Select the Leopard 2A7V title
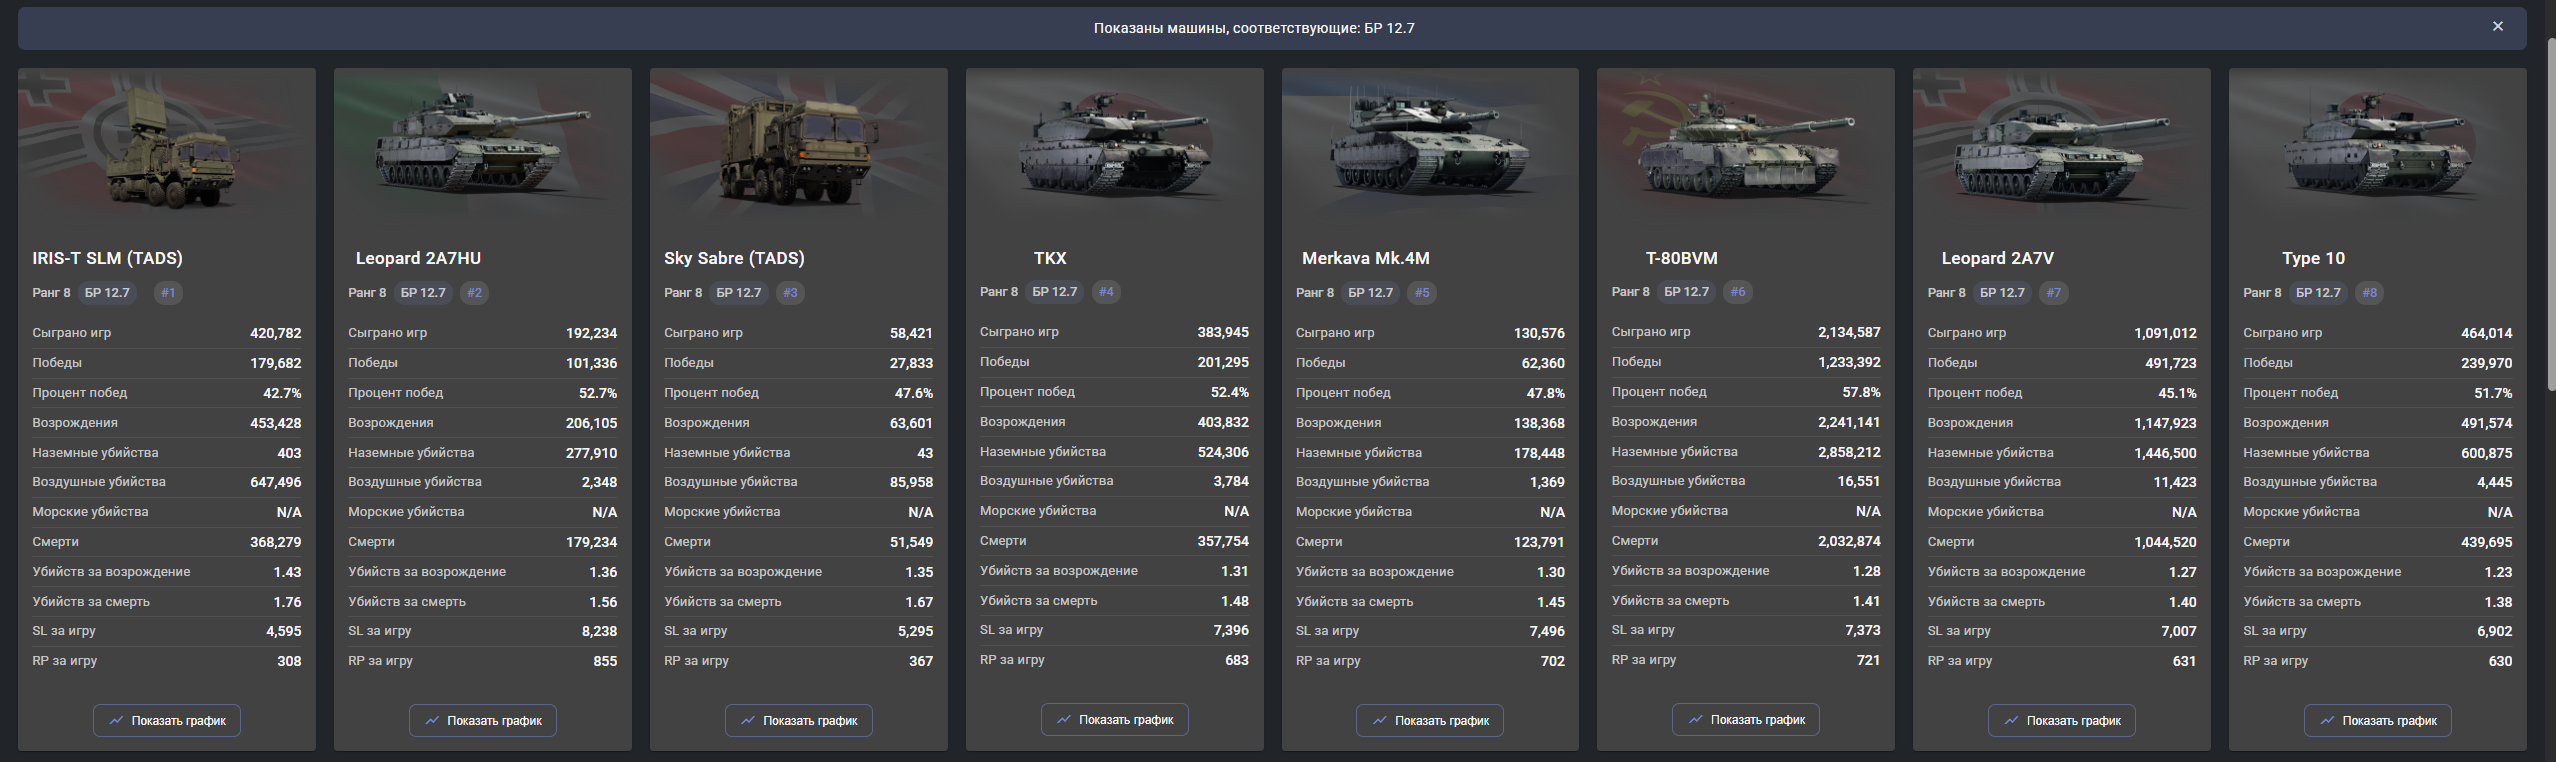 click(1998, 258)
